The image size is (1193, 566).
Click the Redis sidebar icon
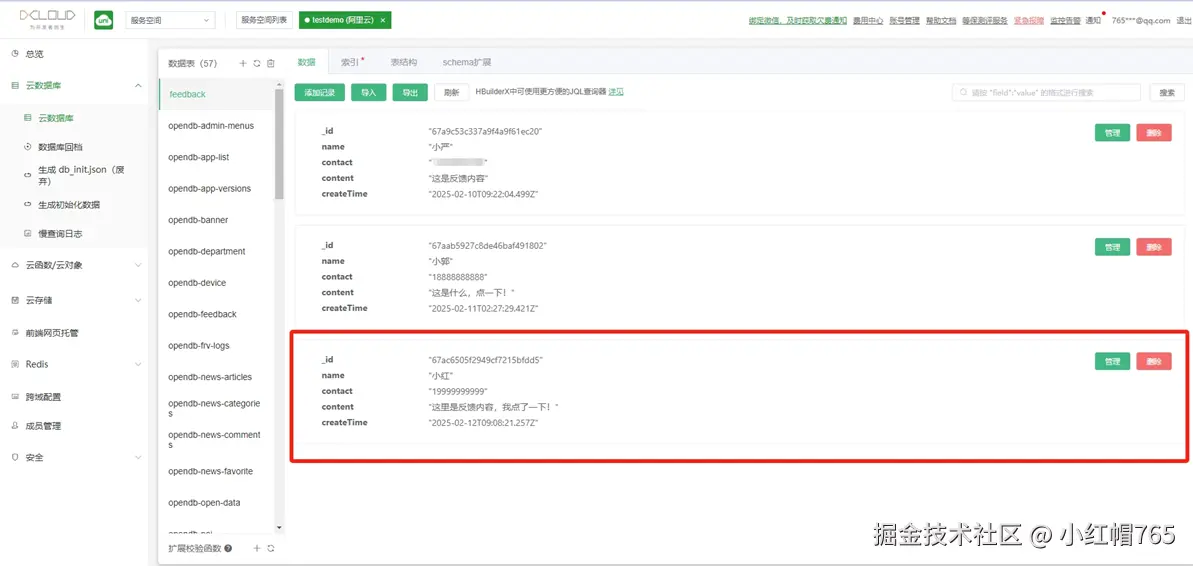[14, 364]
